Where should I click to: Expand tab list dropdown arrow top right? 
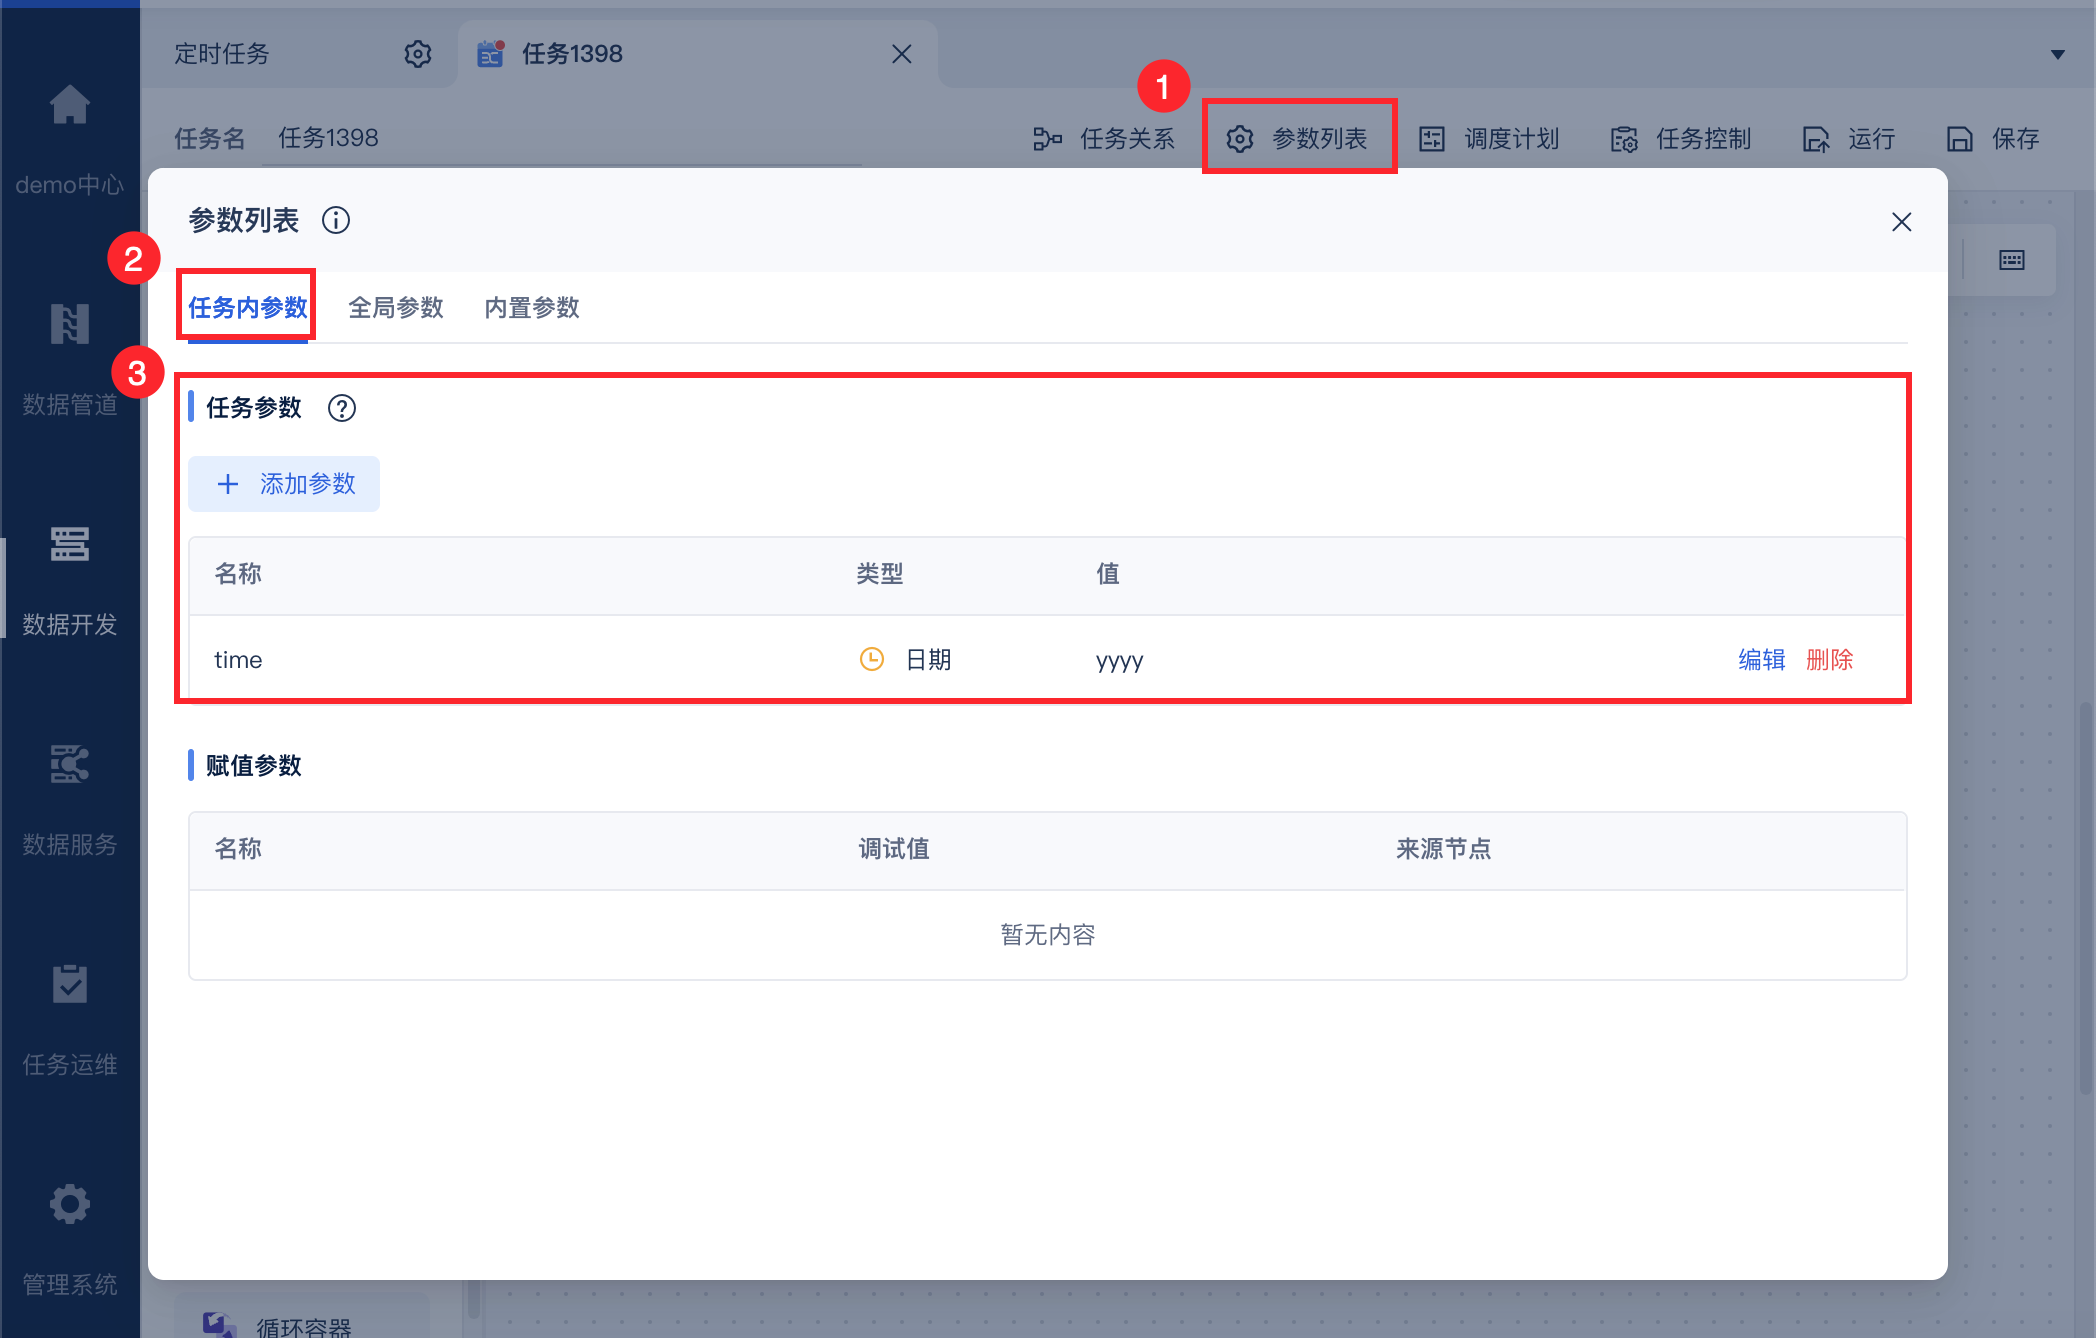point(2057,54)
